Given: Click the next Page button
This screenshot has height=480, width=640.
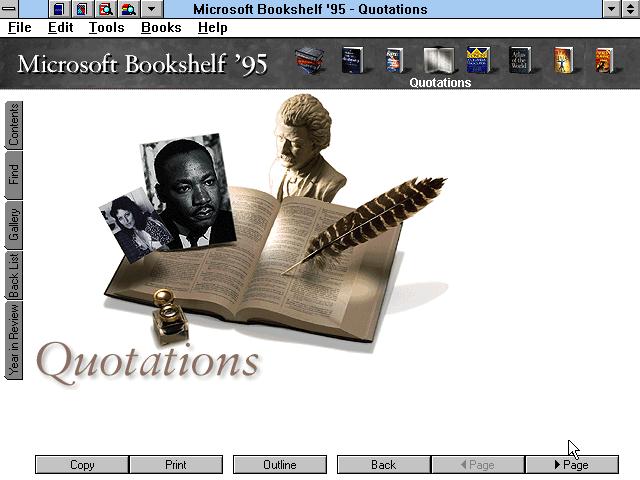Looking at the screenshot, I should (x=572, y=465).
